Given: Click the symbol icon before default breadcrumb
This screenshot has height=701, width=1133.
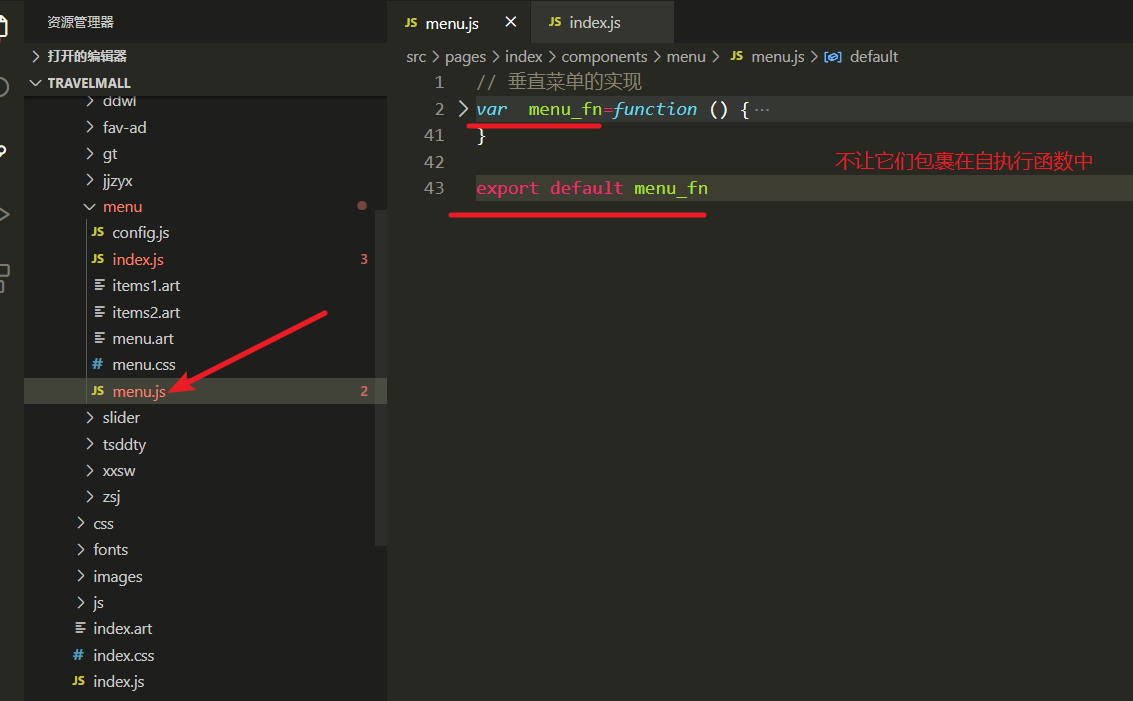Looking at the screenshot, I should click(832, 57).
